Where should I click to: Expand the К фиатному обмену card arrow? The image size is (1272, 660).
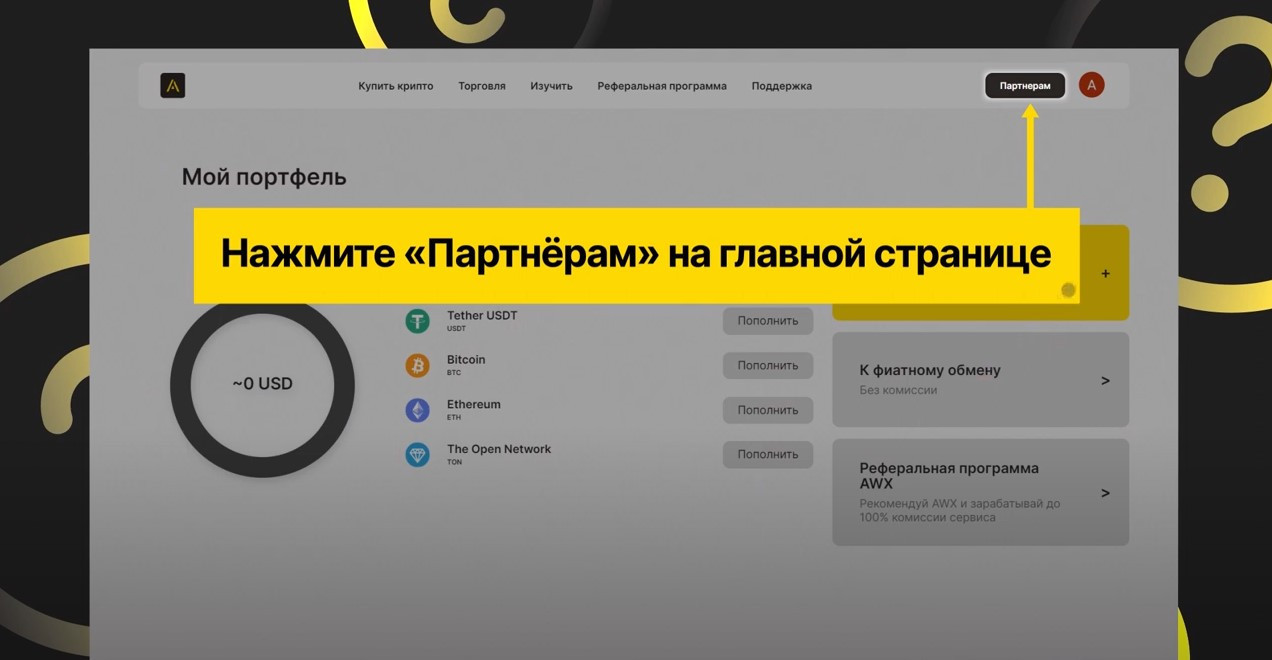pyautogui.click(x=1105, y=381)
